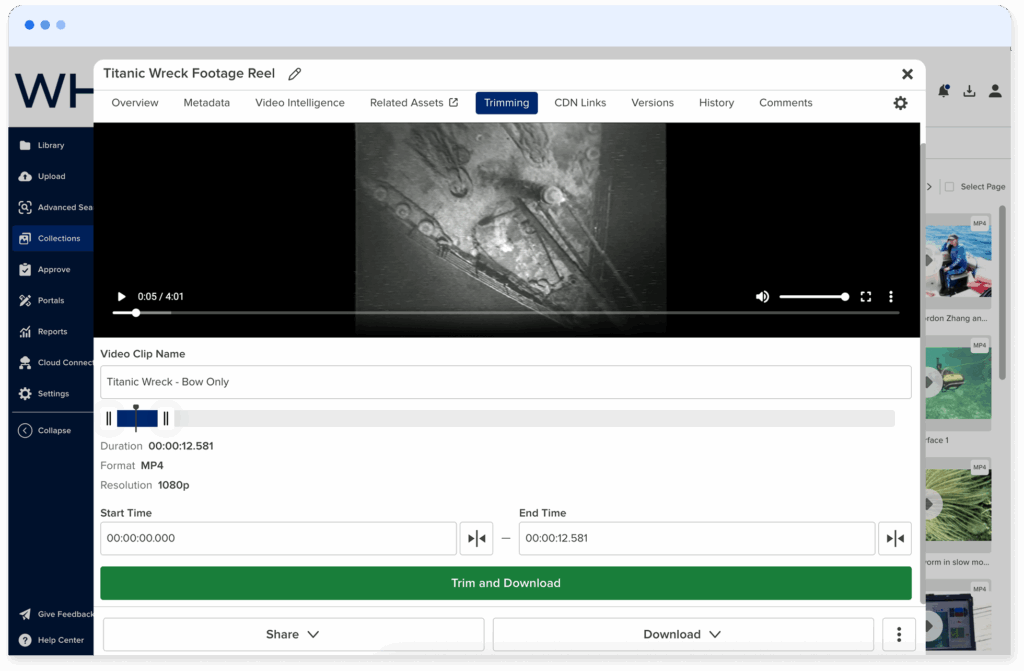Open the notifications bell
The height and width of the screenshot is (671, 1024).
tap(943, 90)
